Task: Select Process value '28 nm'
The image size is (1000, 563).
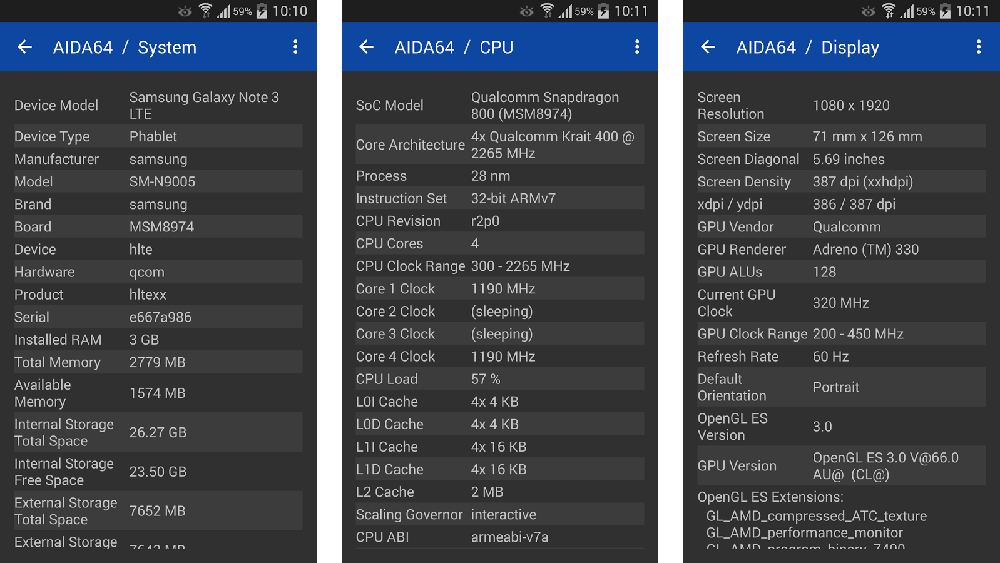Action: click(x=490, y=176)
